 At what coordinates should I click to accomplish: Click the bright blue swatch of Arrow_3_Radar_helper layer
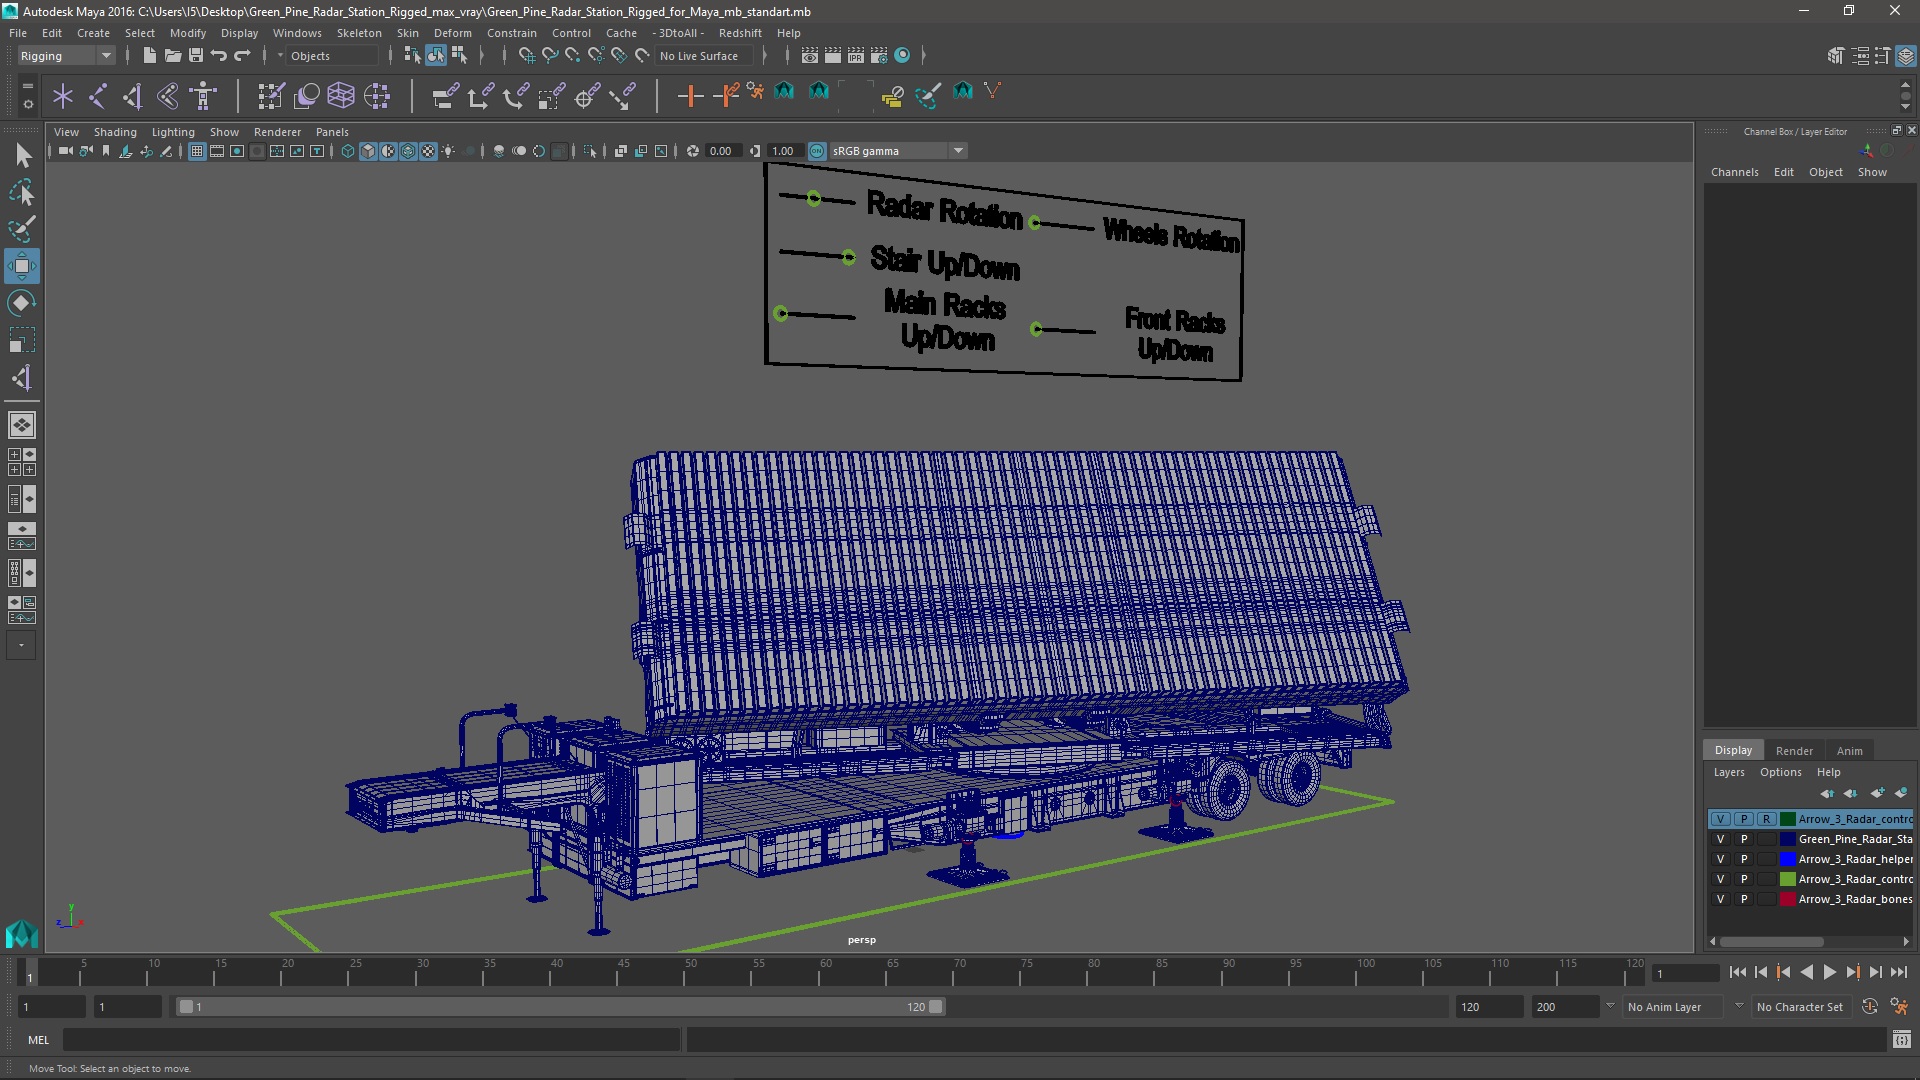1787,859
